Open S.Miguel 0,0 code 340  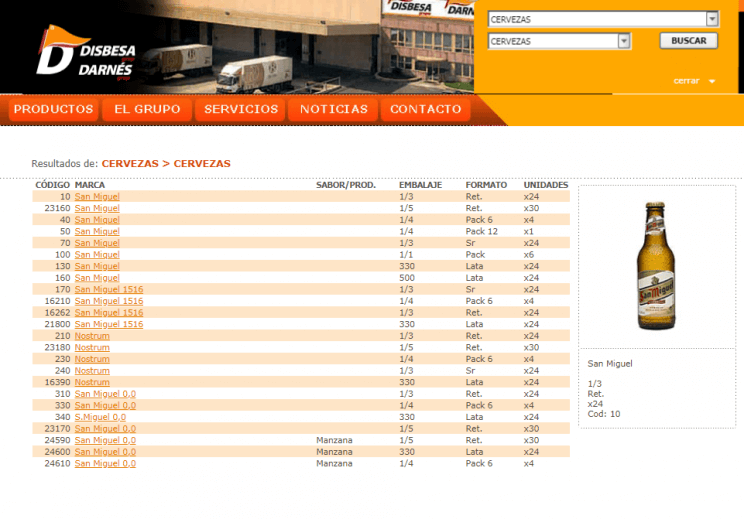(100, 417)
